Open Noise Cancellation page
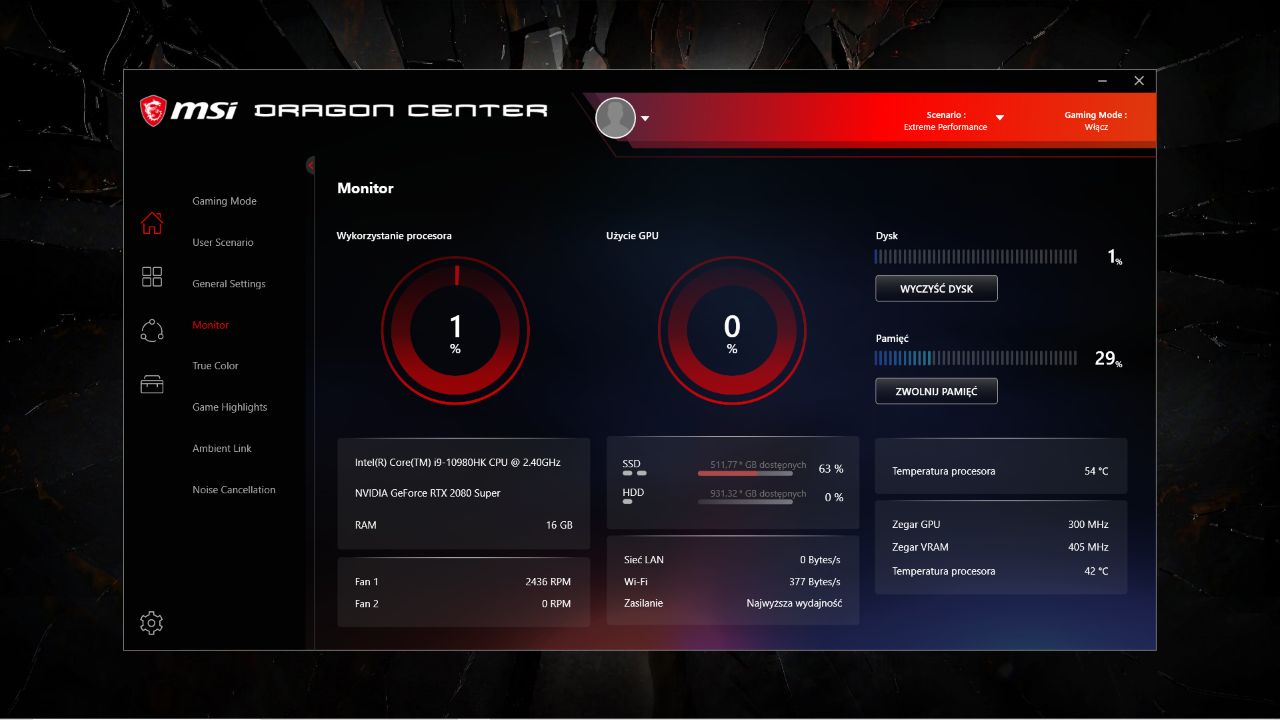Image resolution: width=1280 pixels, height=720 pixels. click(x=234, y=490)
